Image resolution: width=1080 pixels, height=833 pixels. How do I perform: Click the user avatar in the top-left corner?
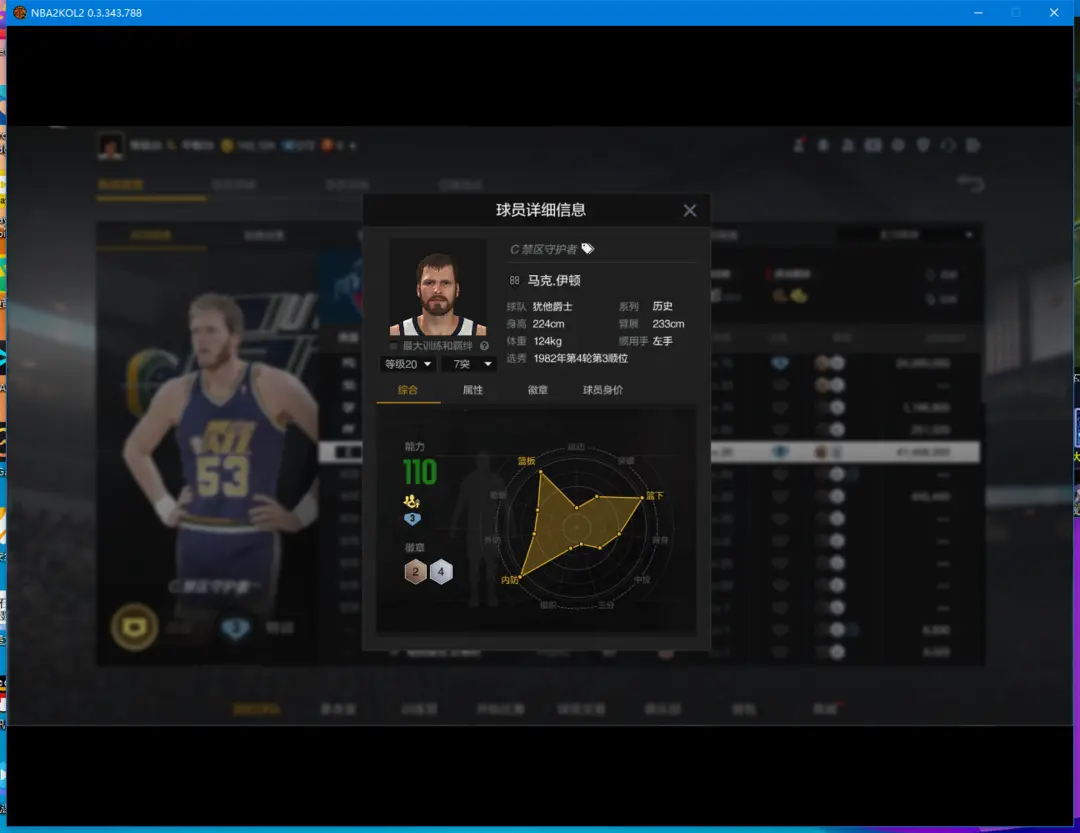110,145
